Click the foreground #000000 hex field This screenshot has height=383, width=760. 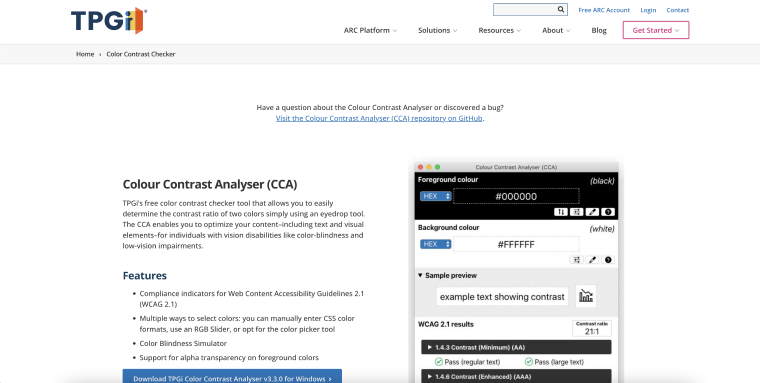[516, 196]
